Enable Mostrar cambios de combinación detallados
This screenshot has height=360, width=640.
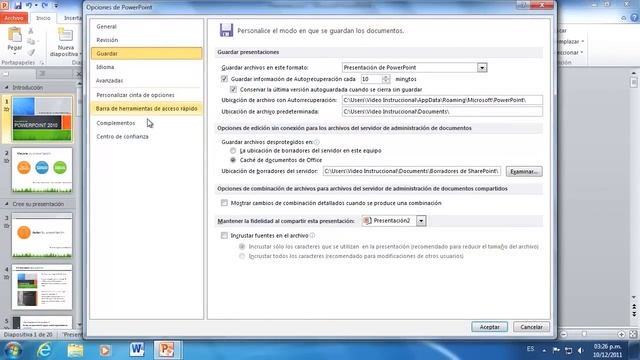click(224, 202)
